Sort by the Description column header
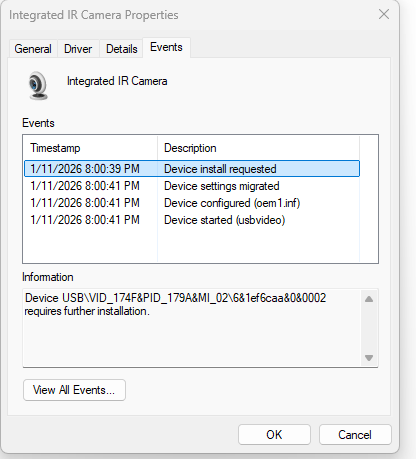Screen dimensions: 416x459 (x=258, y=148)
